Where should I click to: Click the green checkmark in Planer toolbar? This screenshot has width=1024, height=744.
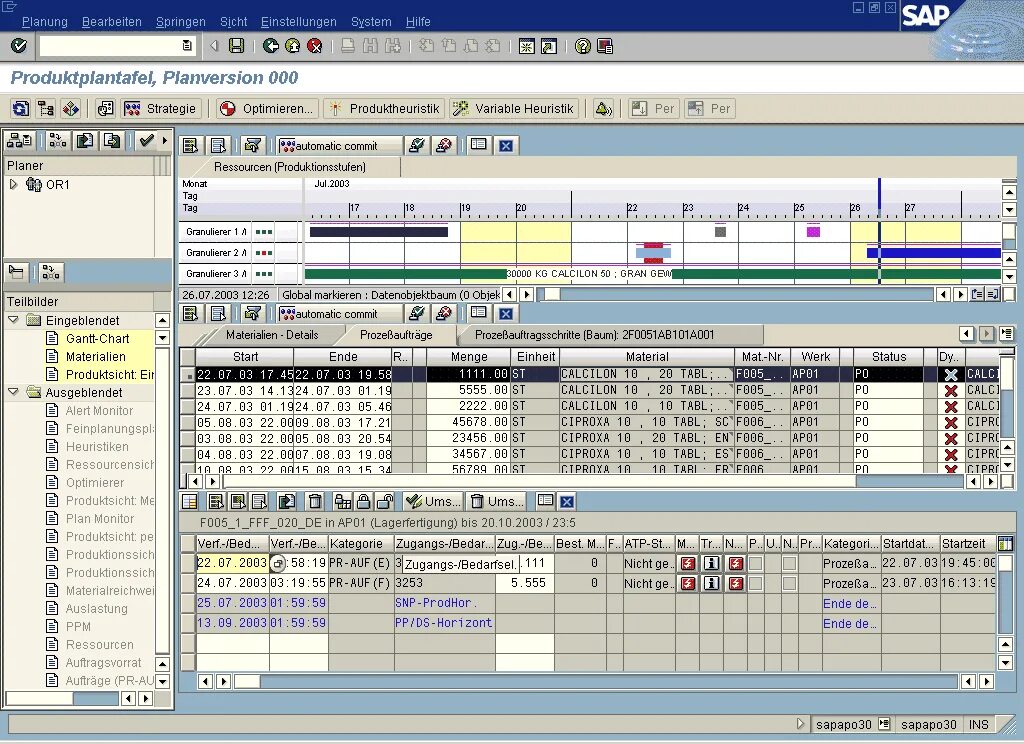[146, 140]
